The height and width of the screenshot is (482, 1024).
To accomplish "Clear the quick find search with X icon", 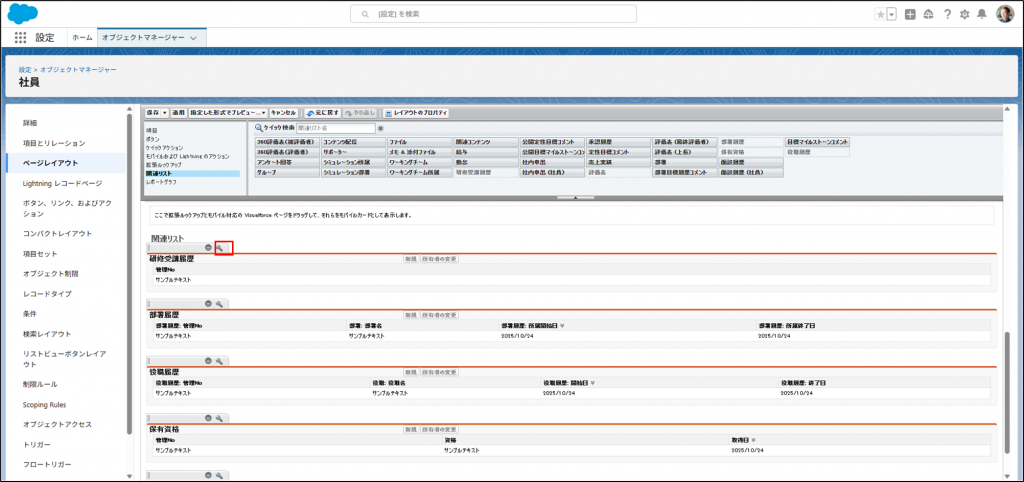I will (381, 128).
